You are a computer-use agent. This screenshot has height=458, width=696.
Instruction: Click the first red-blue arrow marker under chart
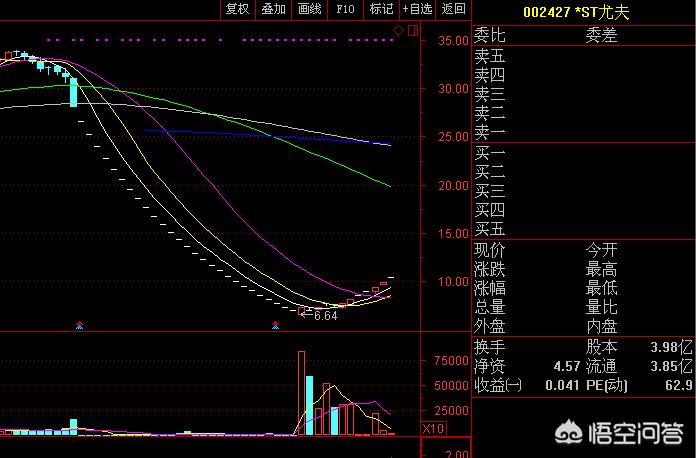click(79, 325)
